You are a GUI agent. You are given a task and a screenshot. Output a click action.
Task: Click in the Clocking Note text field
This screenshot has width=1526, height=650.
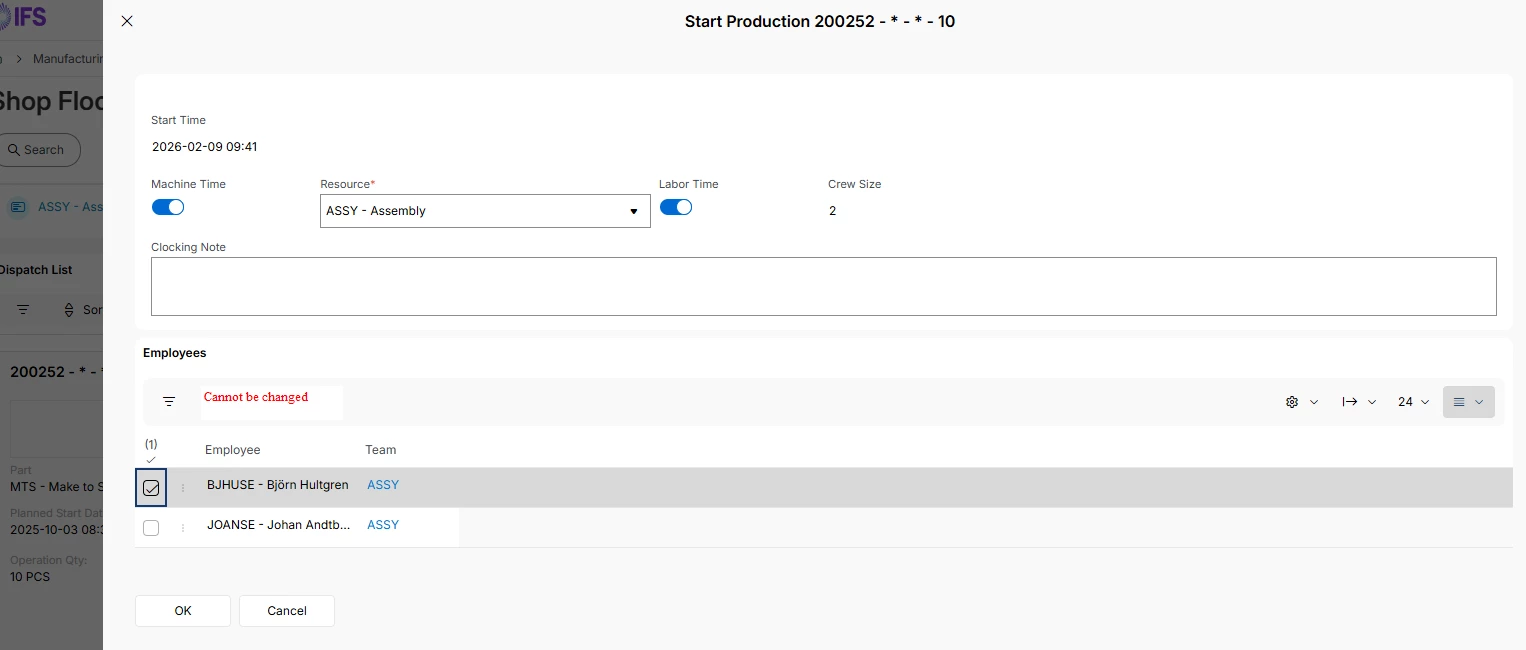tap(823, 286)
